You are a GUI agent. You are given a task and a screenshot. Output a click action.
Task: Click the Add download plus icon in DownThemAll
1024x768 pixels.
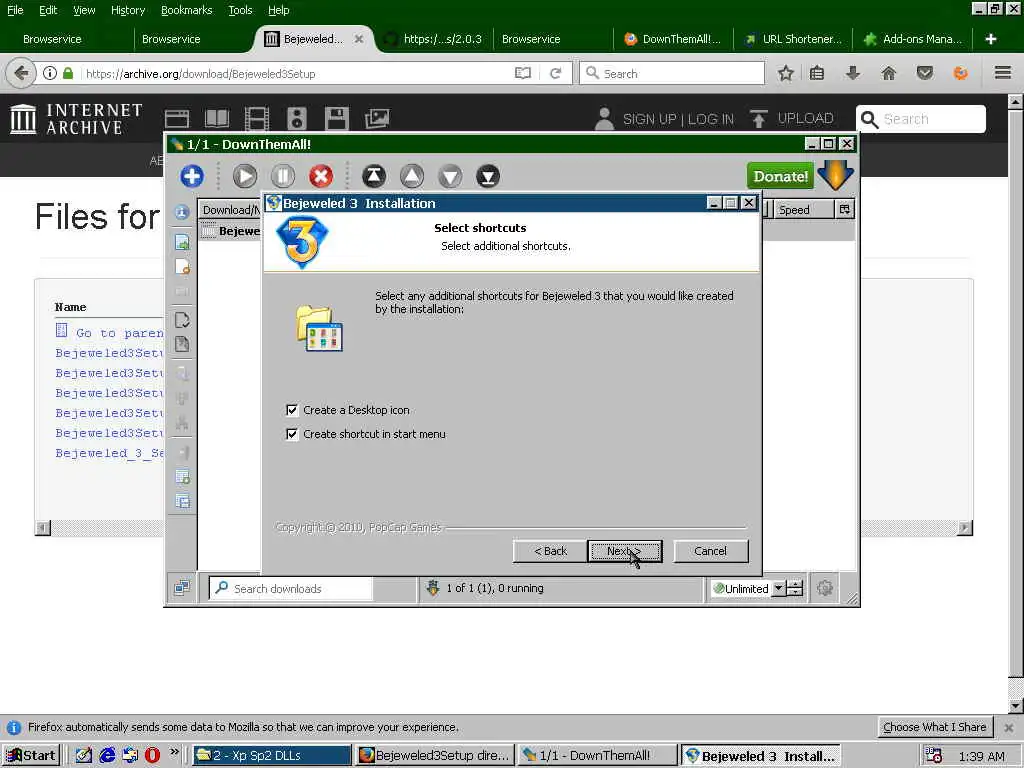[192, 176]
